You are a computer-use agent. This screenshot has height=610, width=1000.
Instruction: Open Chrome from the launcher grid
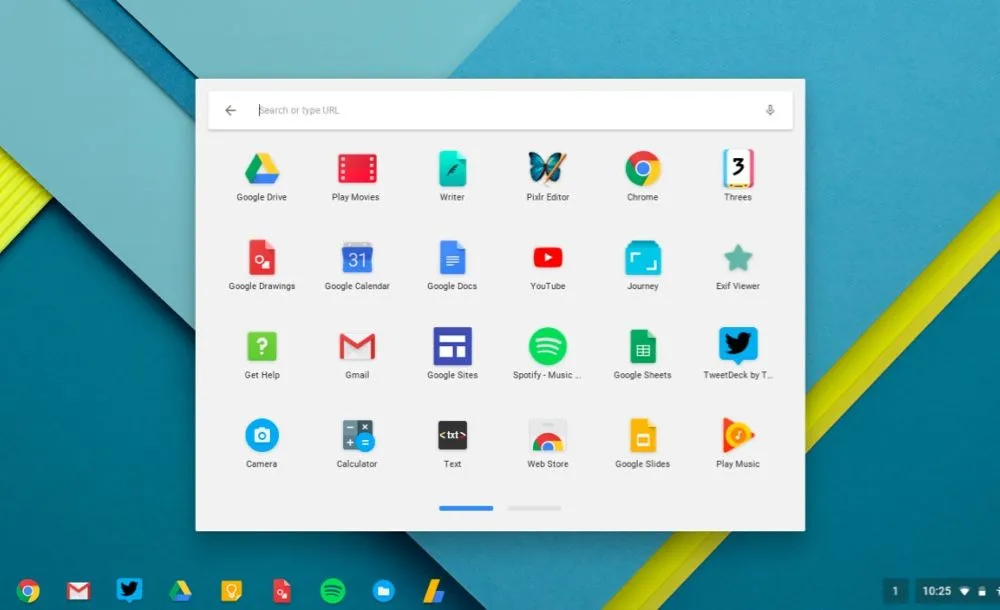643,169
